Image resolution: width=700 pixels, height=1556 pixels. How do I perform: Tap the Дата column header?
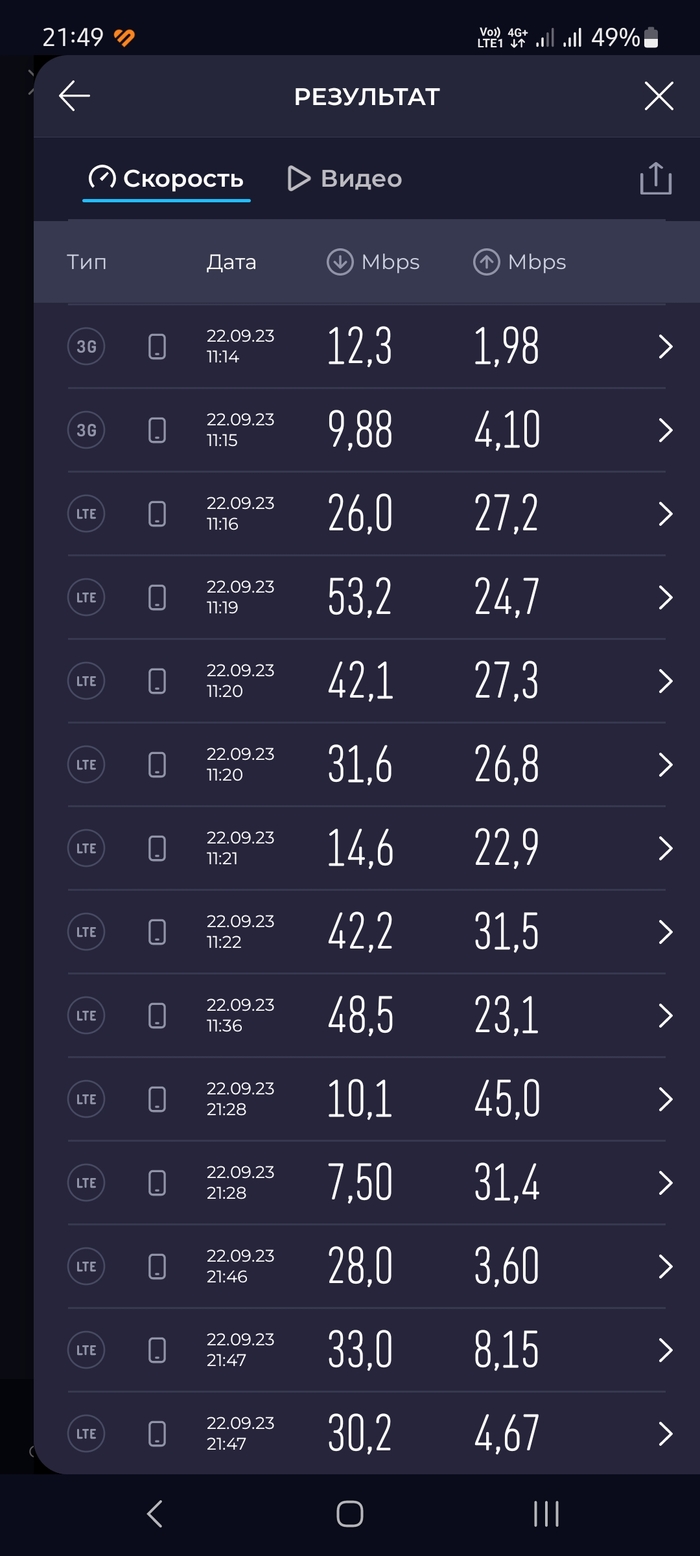[x=231, y=261]
